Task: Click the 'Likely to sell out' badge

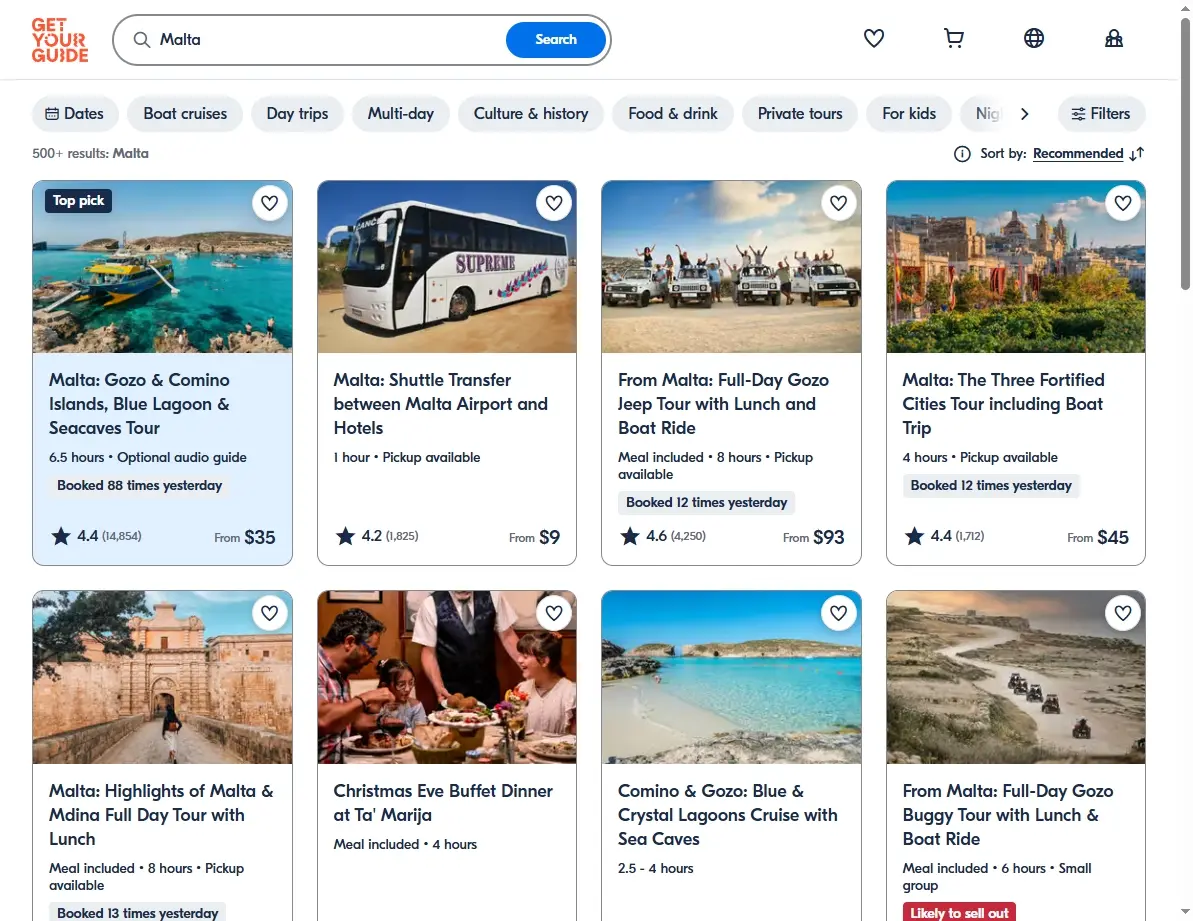Action: 959,913
